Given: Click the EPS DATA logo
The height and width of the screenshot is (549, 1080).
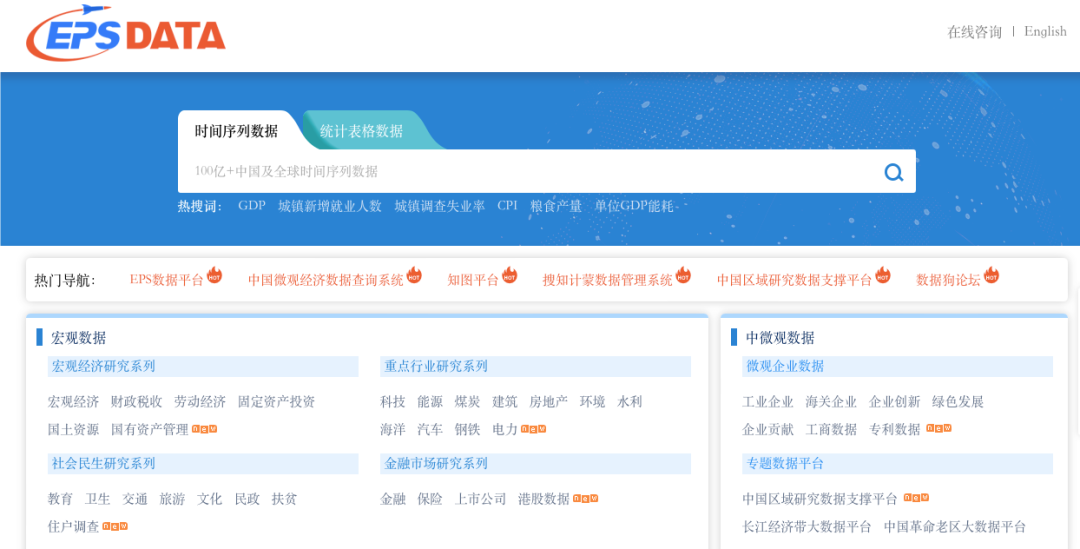Looking at the screenshot, I should (125, 34).
